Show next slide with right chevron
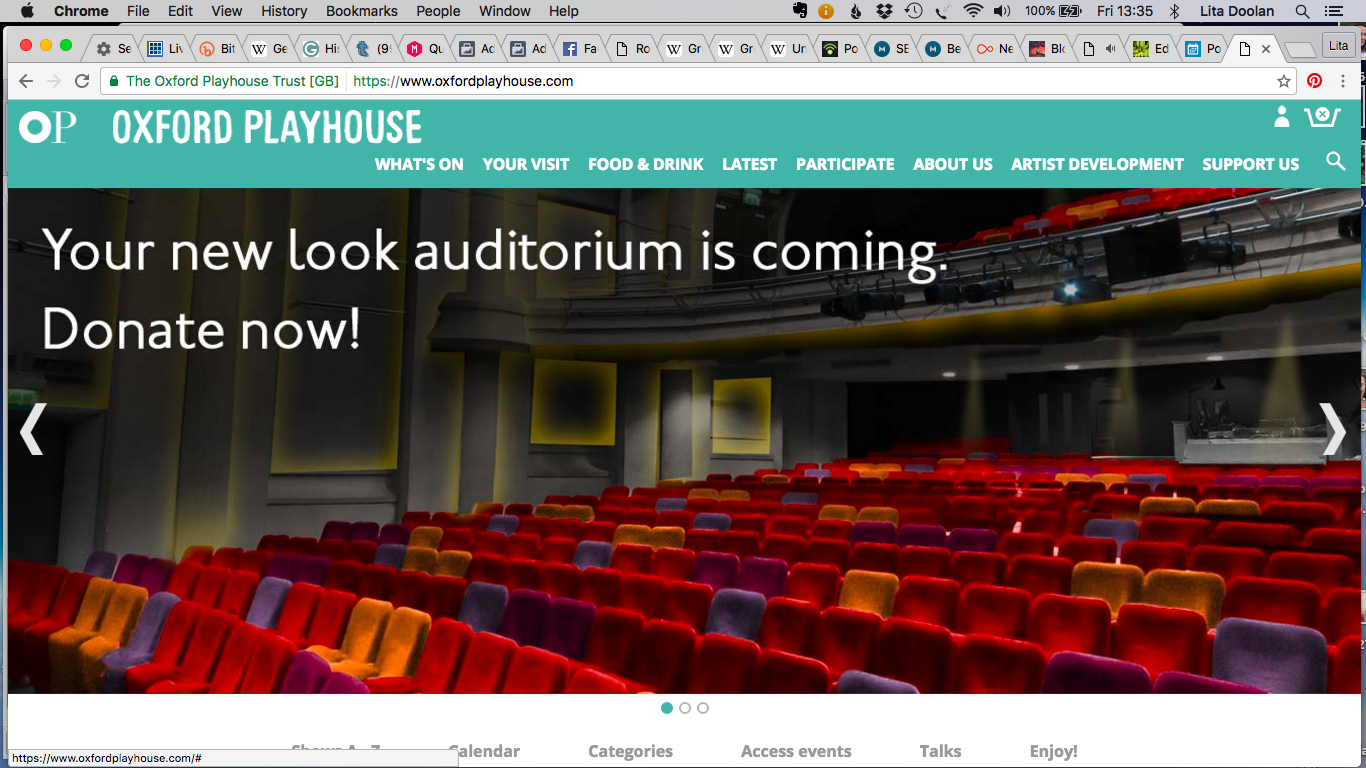Screen dimensions: 1366x768 click(x=1332, y=430)
